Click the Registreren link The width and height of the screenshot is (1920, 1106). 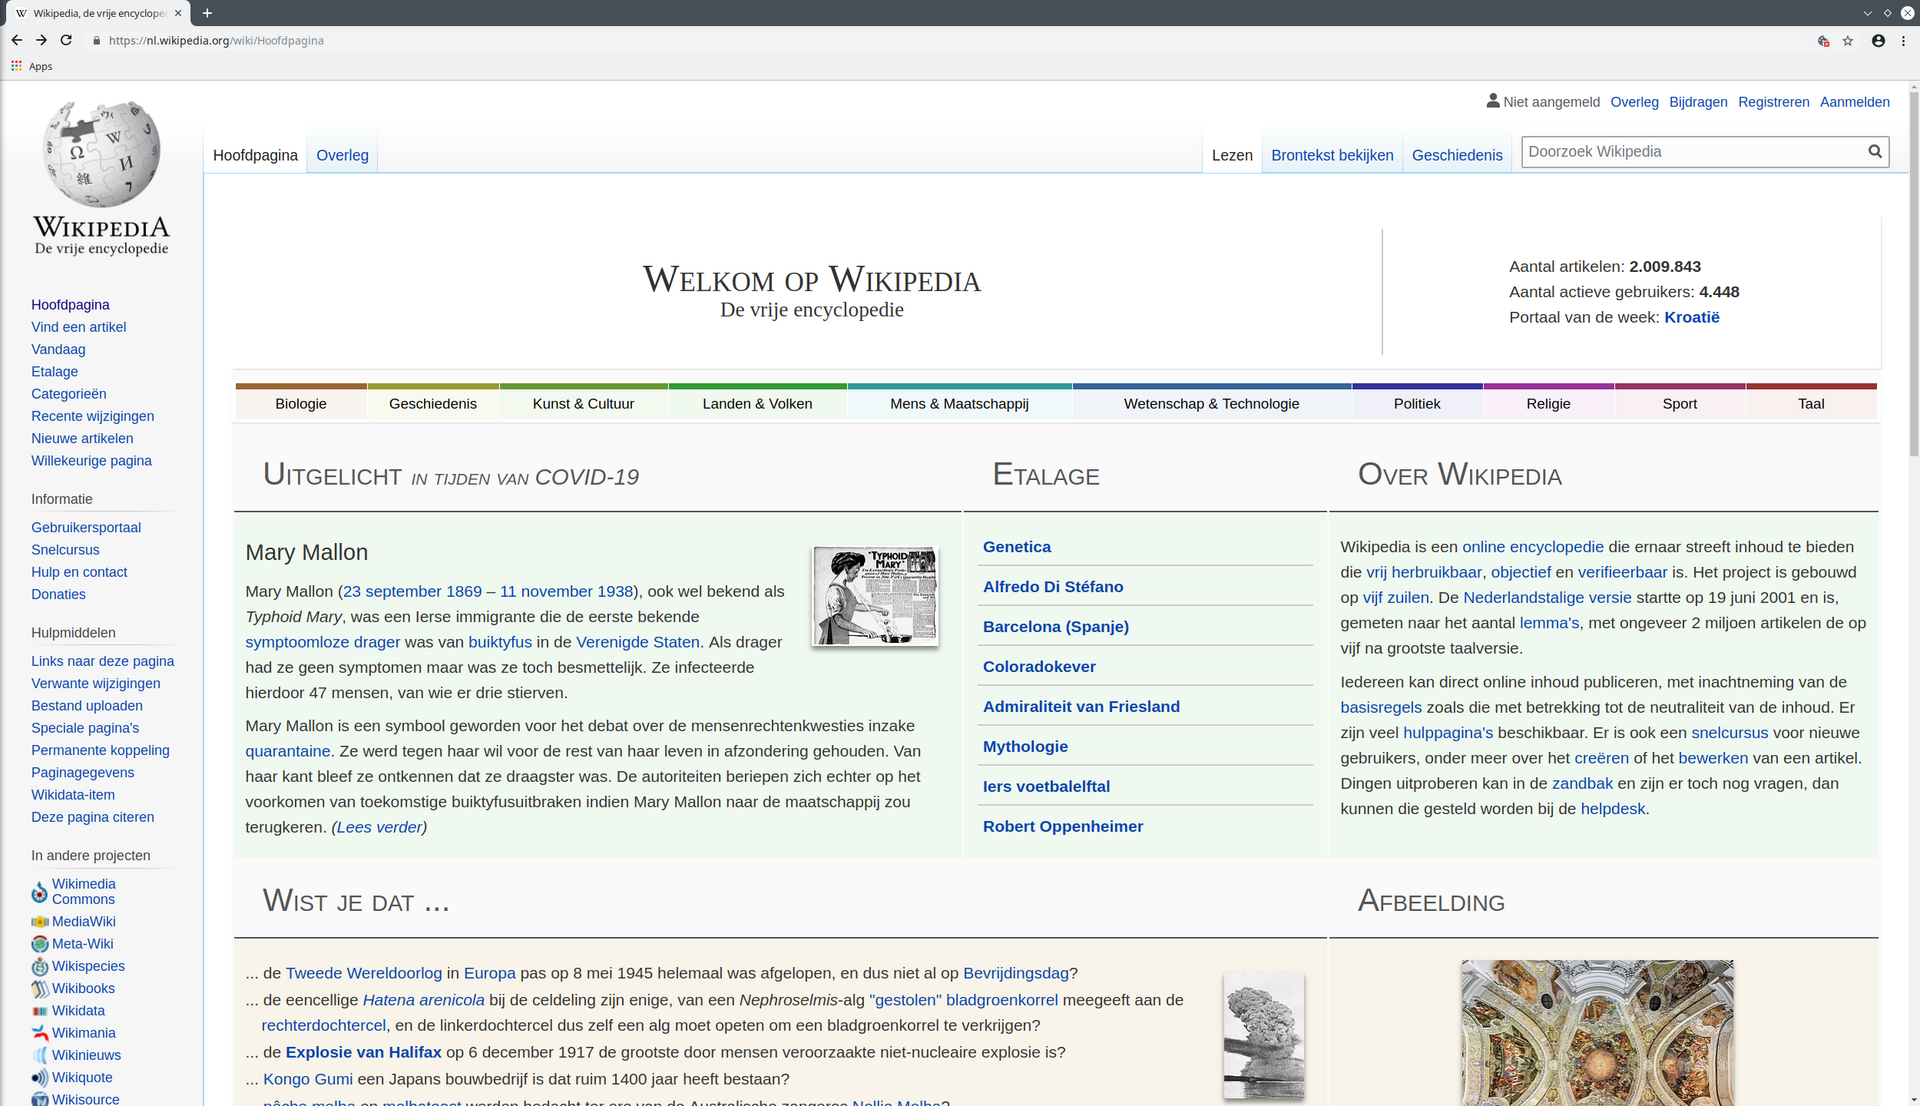click(1773, 102)
